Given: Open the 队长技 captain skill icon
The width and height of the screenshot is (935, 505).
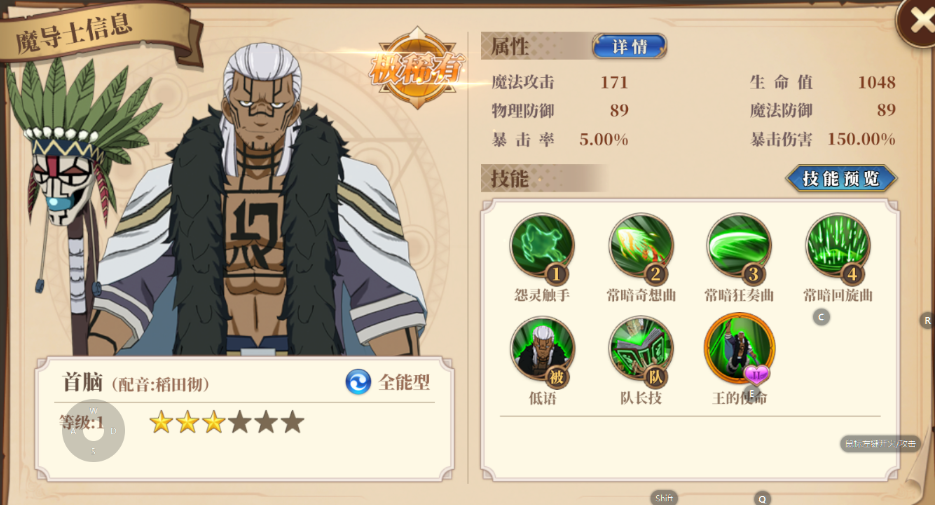Looking at the screenshot, I should pyautogui.click(x=641, y=350).
